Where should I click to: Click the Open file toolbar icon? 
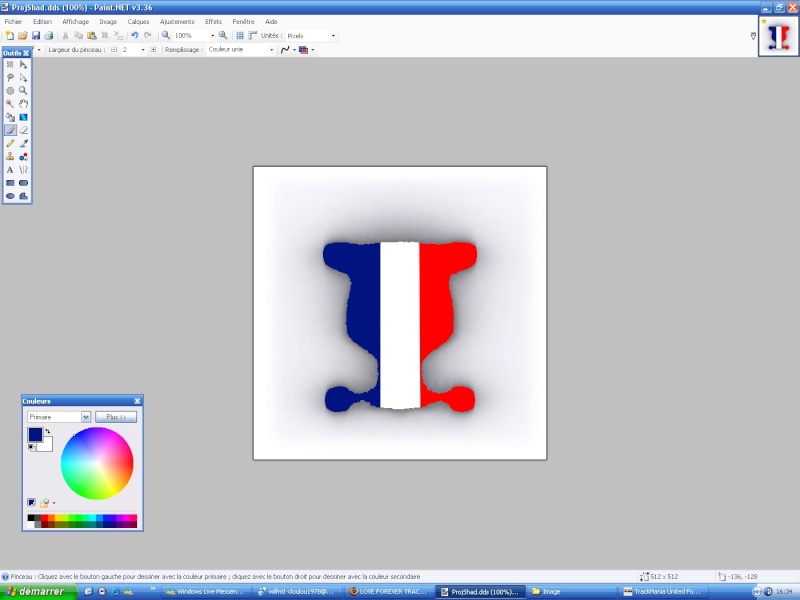pos(22,36)
